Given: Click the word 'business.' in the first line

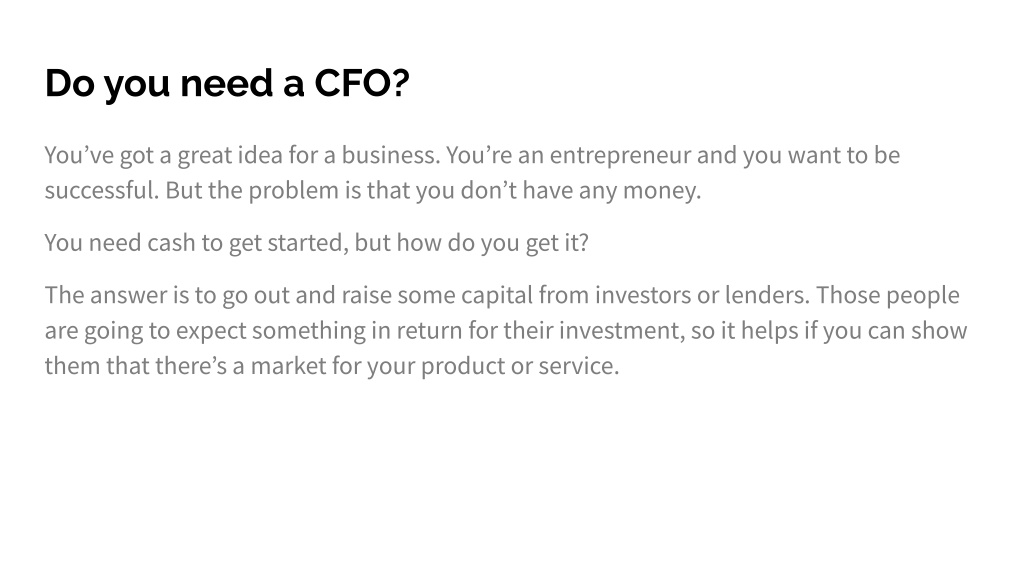Looking at the screenshot, I should [x=391, y=155].
